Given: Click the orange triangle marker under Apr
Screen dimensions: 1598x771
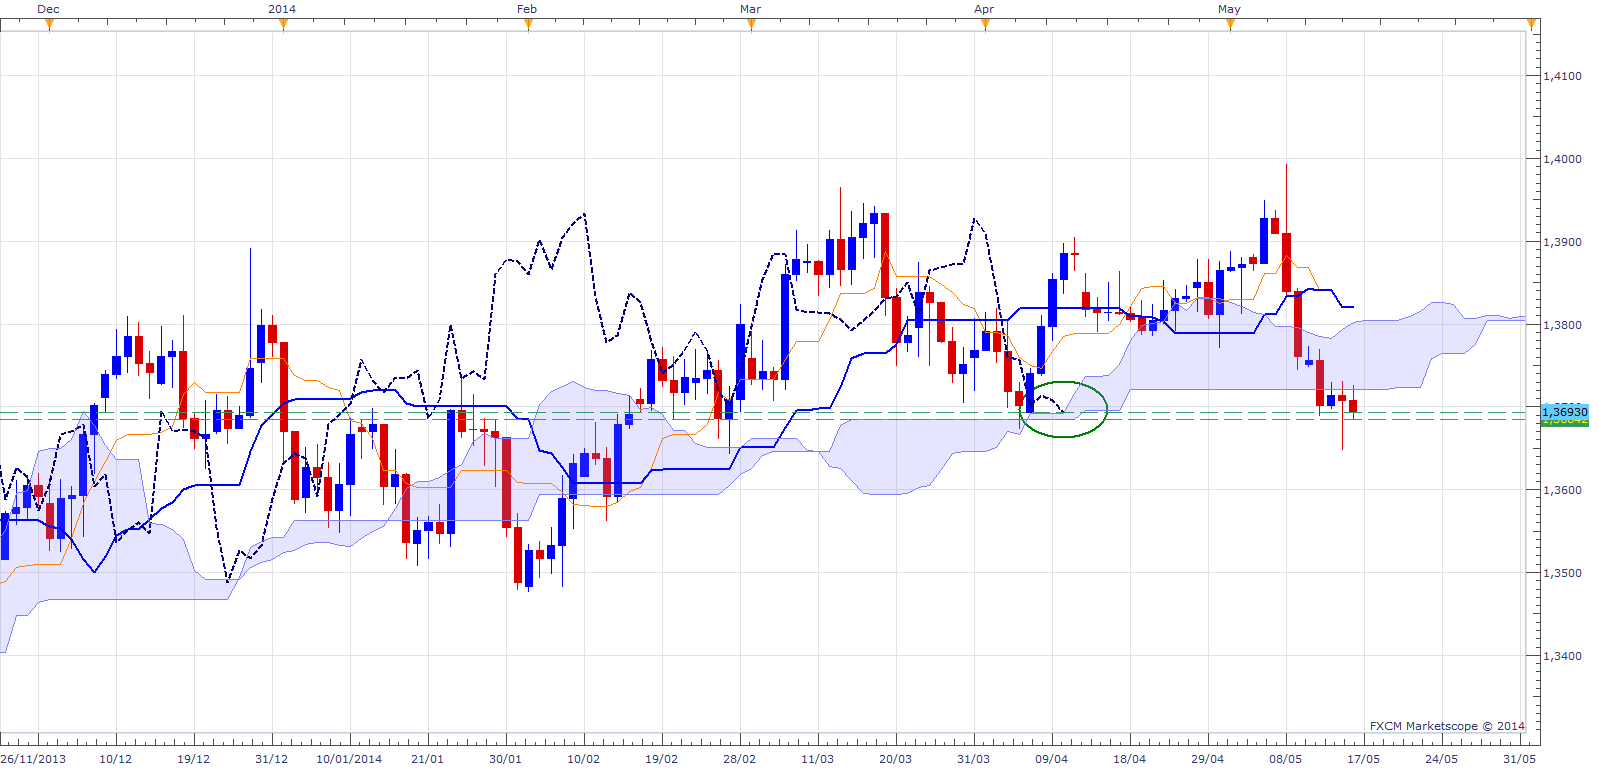Looking at the screenshot, I should pos(985,25).
